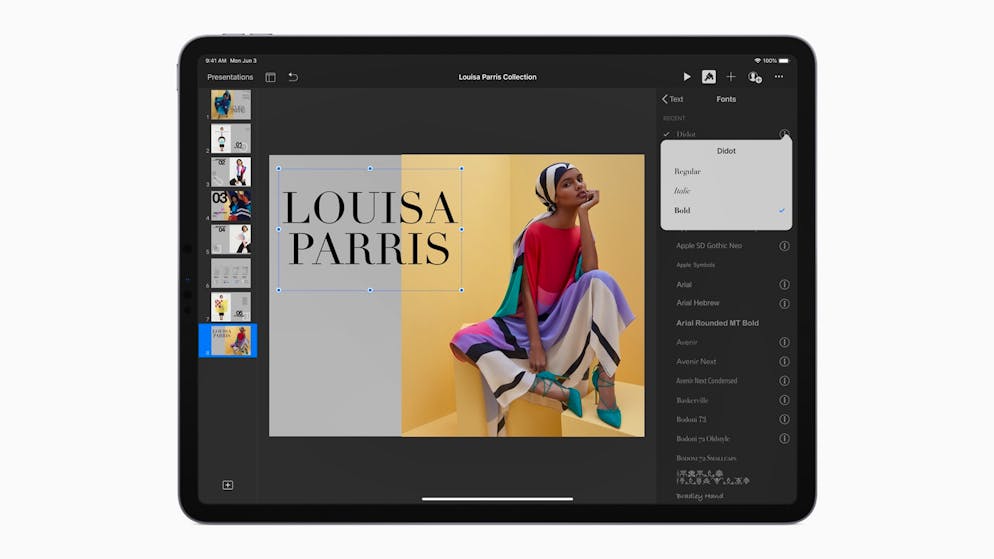Choose the Avenir Next font
Screen dimensions: 994x559
(x=696, y=361)
